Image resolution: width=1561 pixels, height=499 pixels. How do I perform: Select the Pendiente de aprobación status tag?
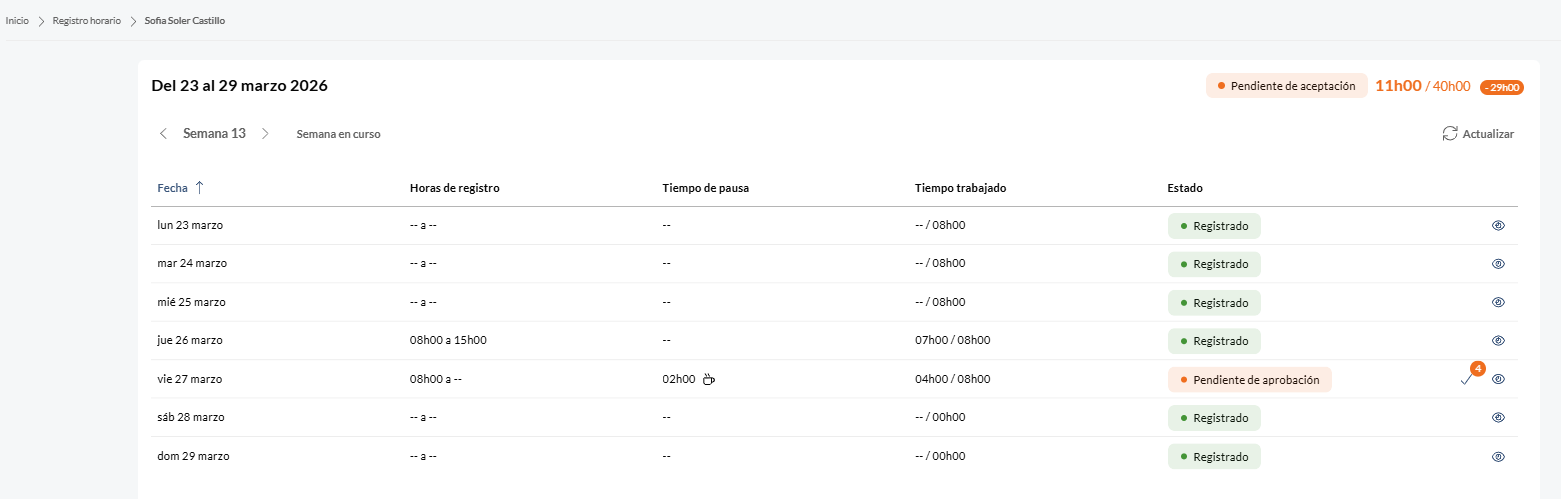pyautogui.click(x=1249, y=380)
